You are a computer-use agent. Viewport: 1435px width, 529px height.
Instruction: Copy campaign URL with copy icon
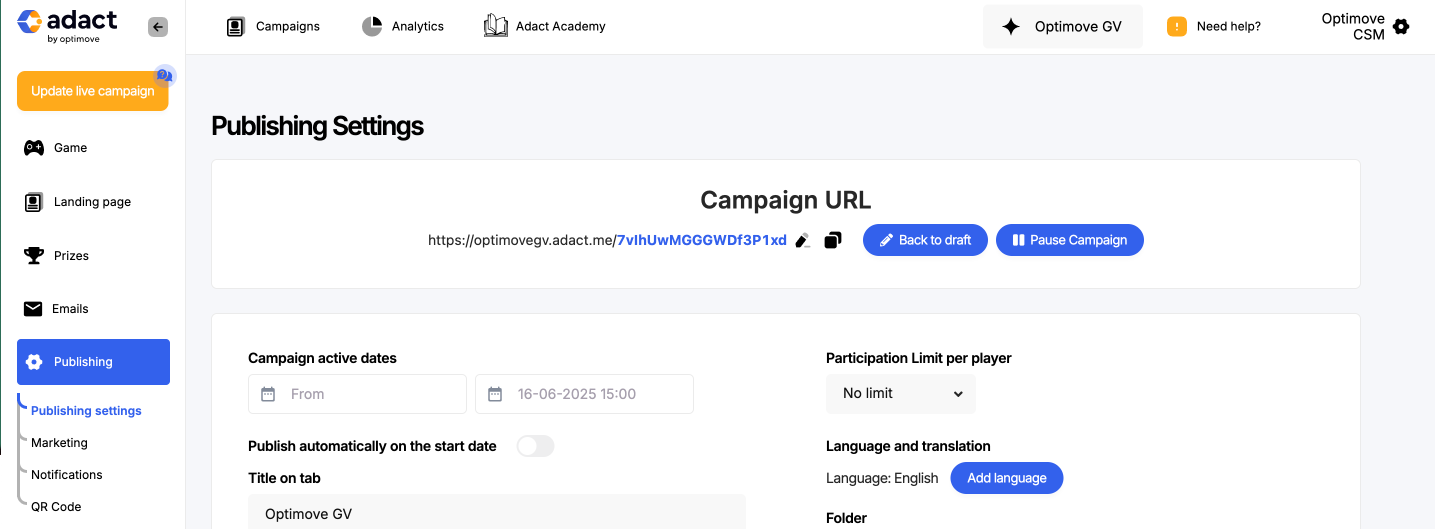point(833,240)
